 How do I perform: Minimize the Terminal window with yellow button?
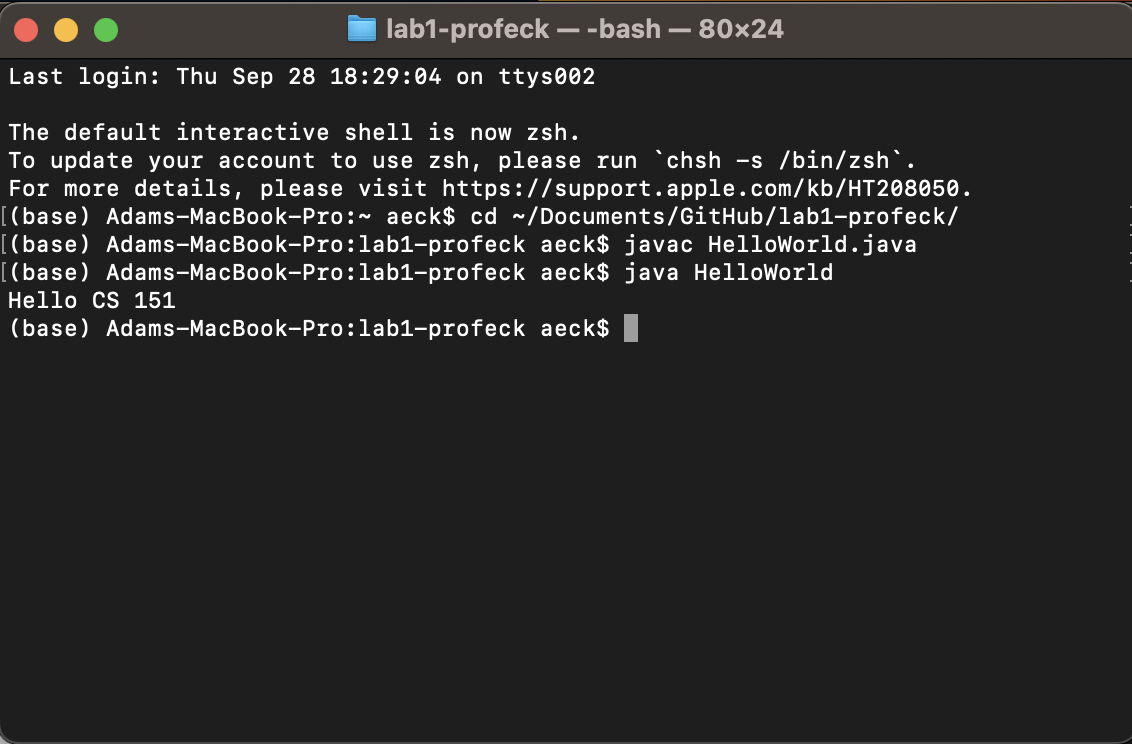(x=66, y=30)
